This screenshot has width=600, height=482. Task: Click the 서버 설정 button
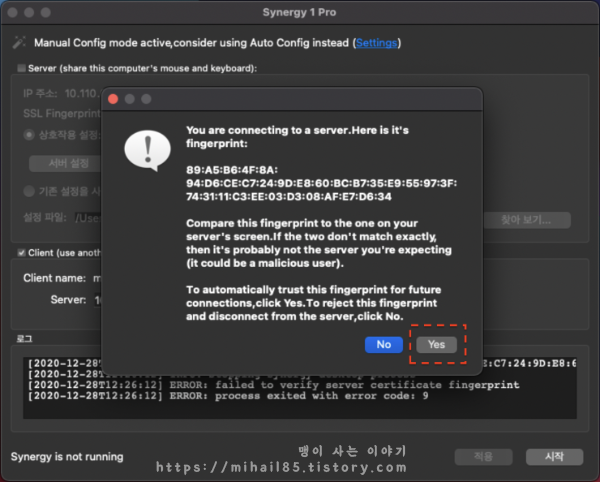(65, 163)
